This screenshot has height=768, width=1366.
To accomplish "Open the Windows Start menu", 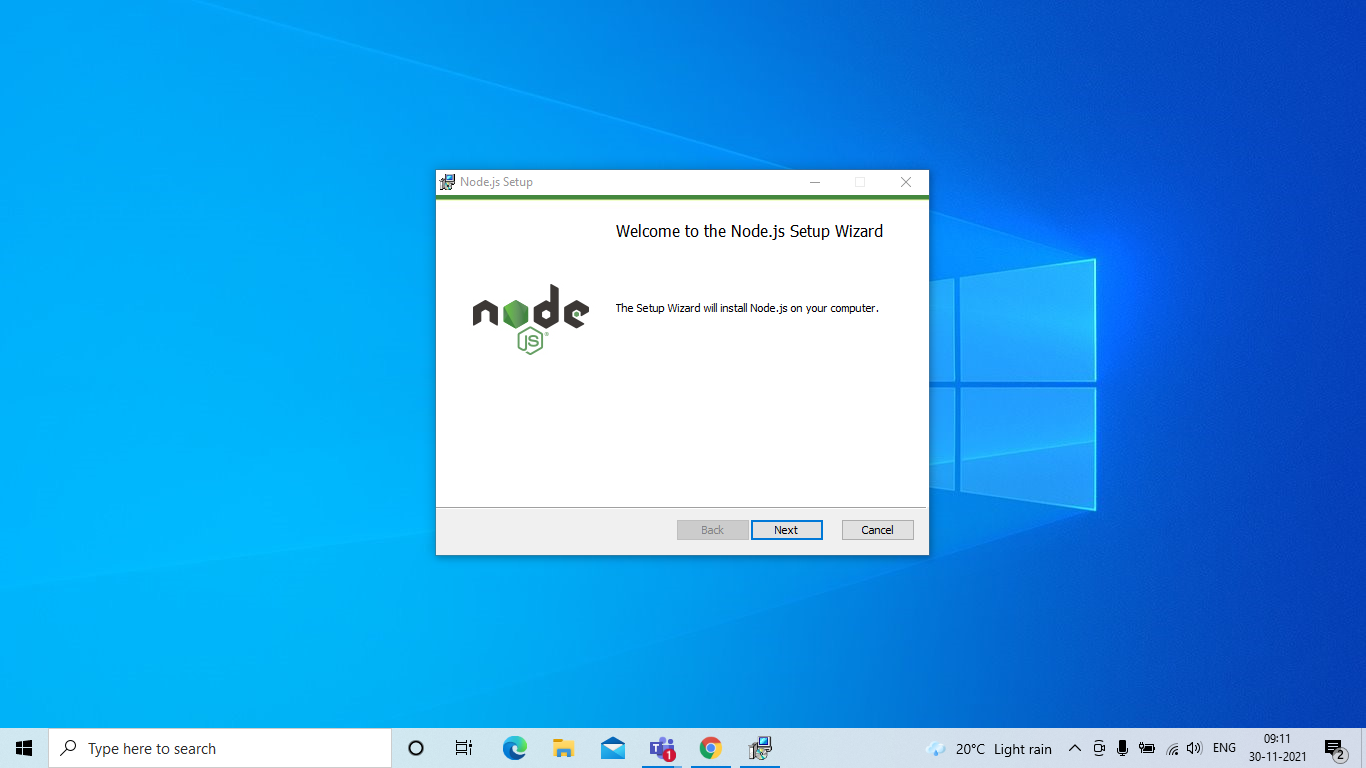I will 24,748.
